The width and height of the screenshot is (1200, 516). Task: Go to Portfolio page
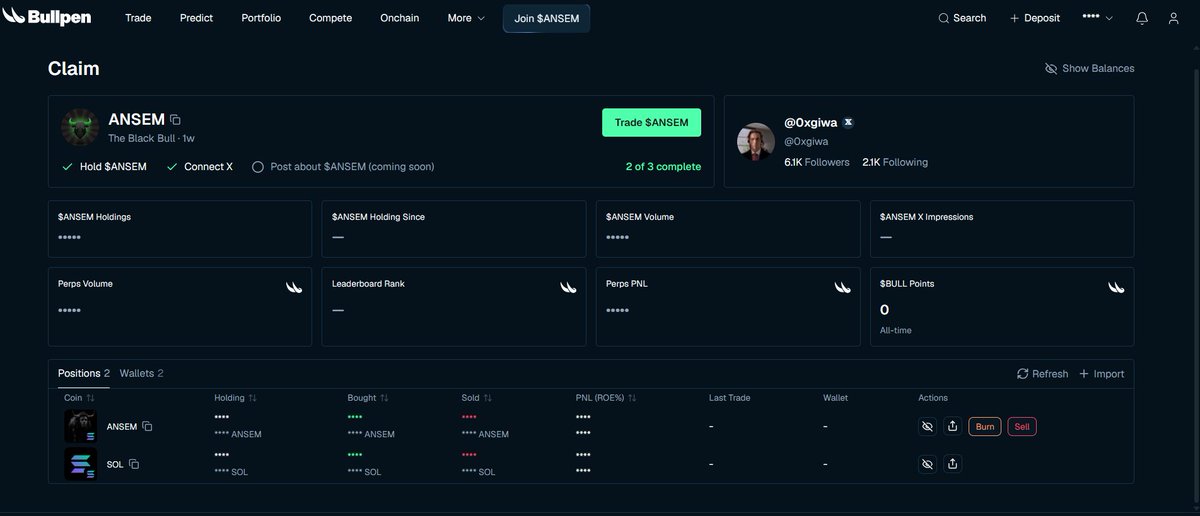[x=261, y=18]
